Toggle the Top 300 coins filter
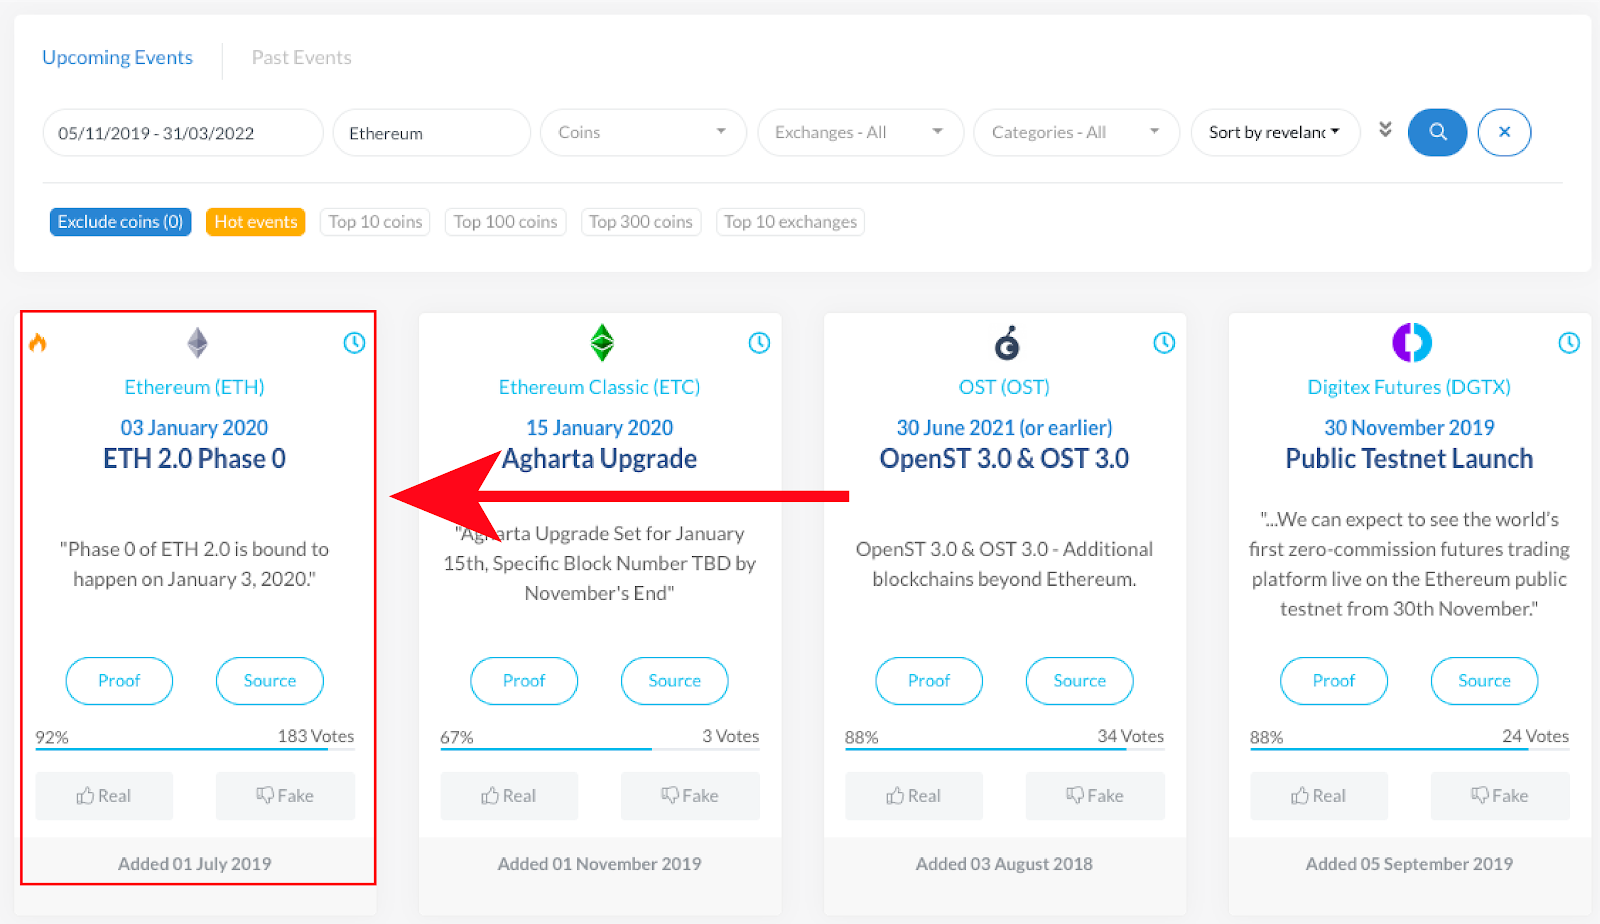The height and width of the screenshot is (924, 1600). point(641,222)
